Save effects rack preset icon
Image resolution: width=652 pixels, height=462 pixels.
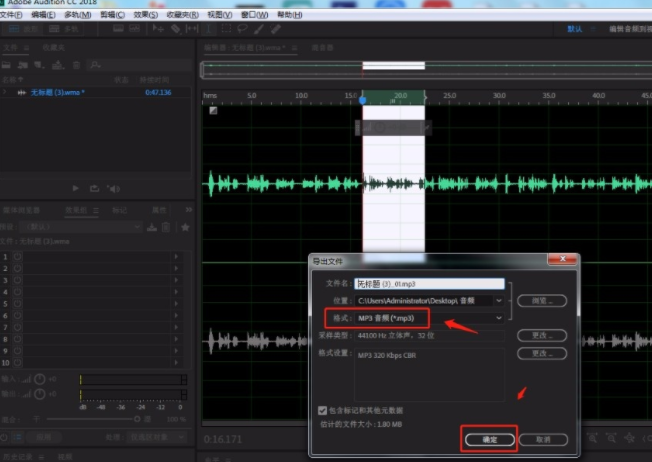click(152, 227)
